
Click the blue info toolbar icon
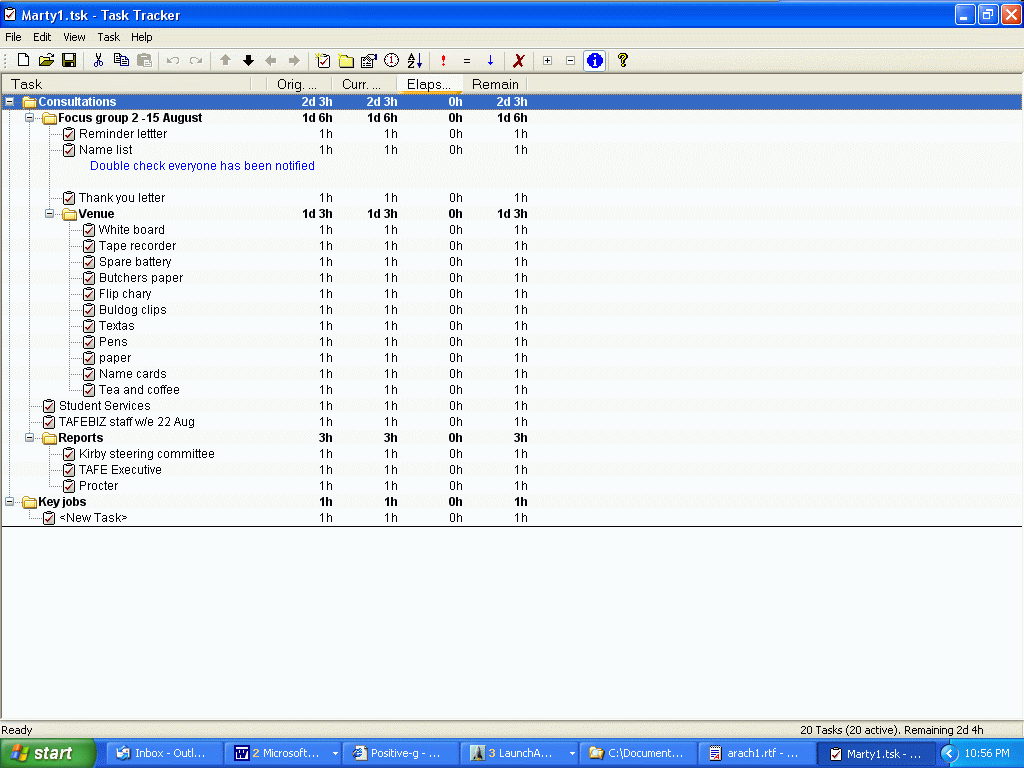point(594,61)
